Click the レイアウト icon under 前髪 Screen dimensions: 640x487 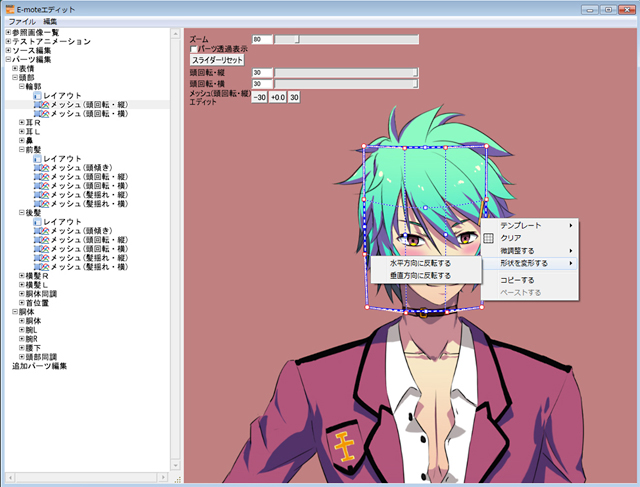(37, 159)
